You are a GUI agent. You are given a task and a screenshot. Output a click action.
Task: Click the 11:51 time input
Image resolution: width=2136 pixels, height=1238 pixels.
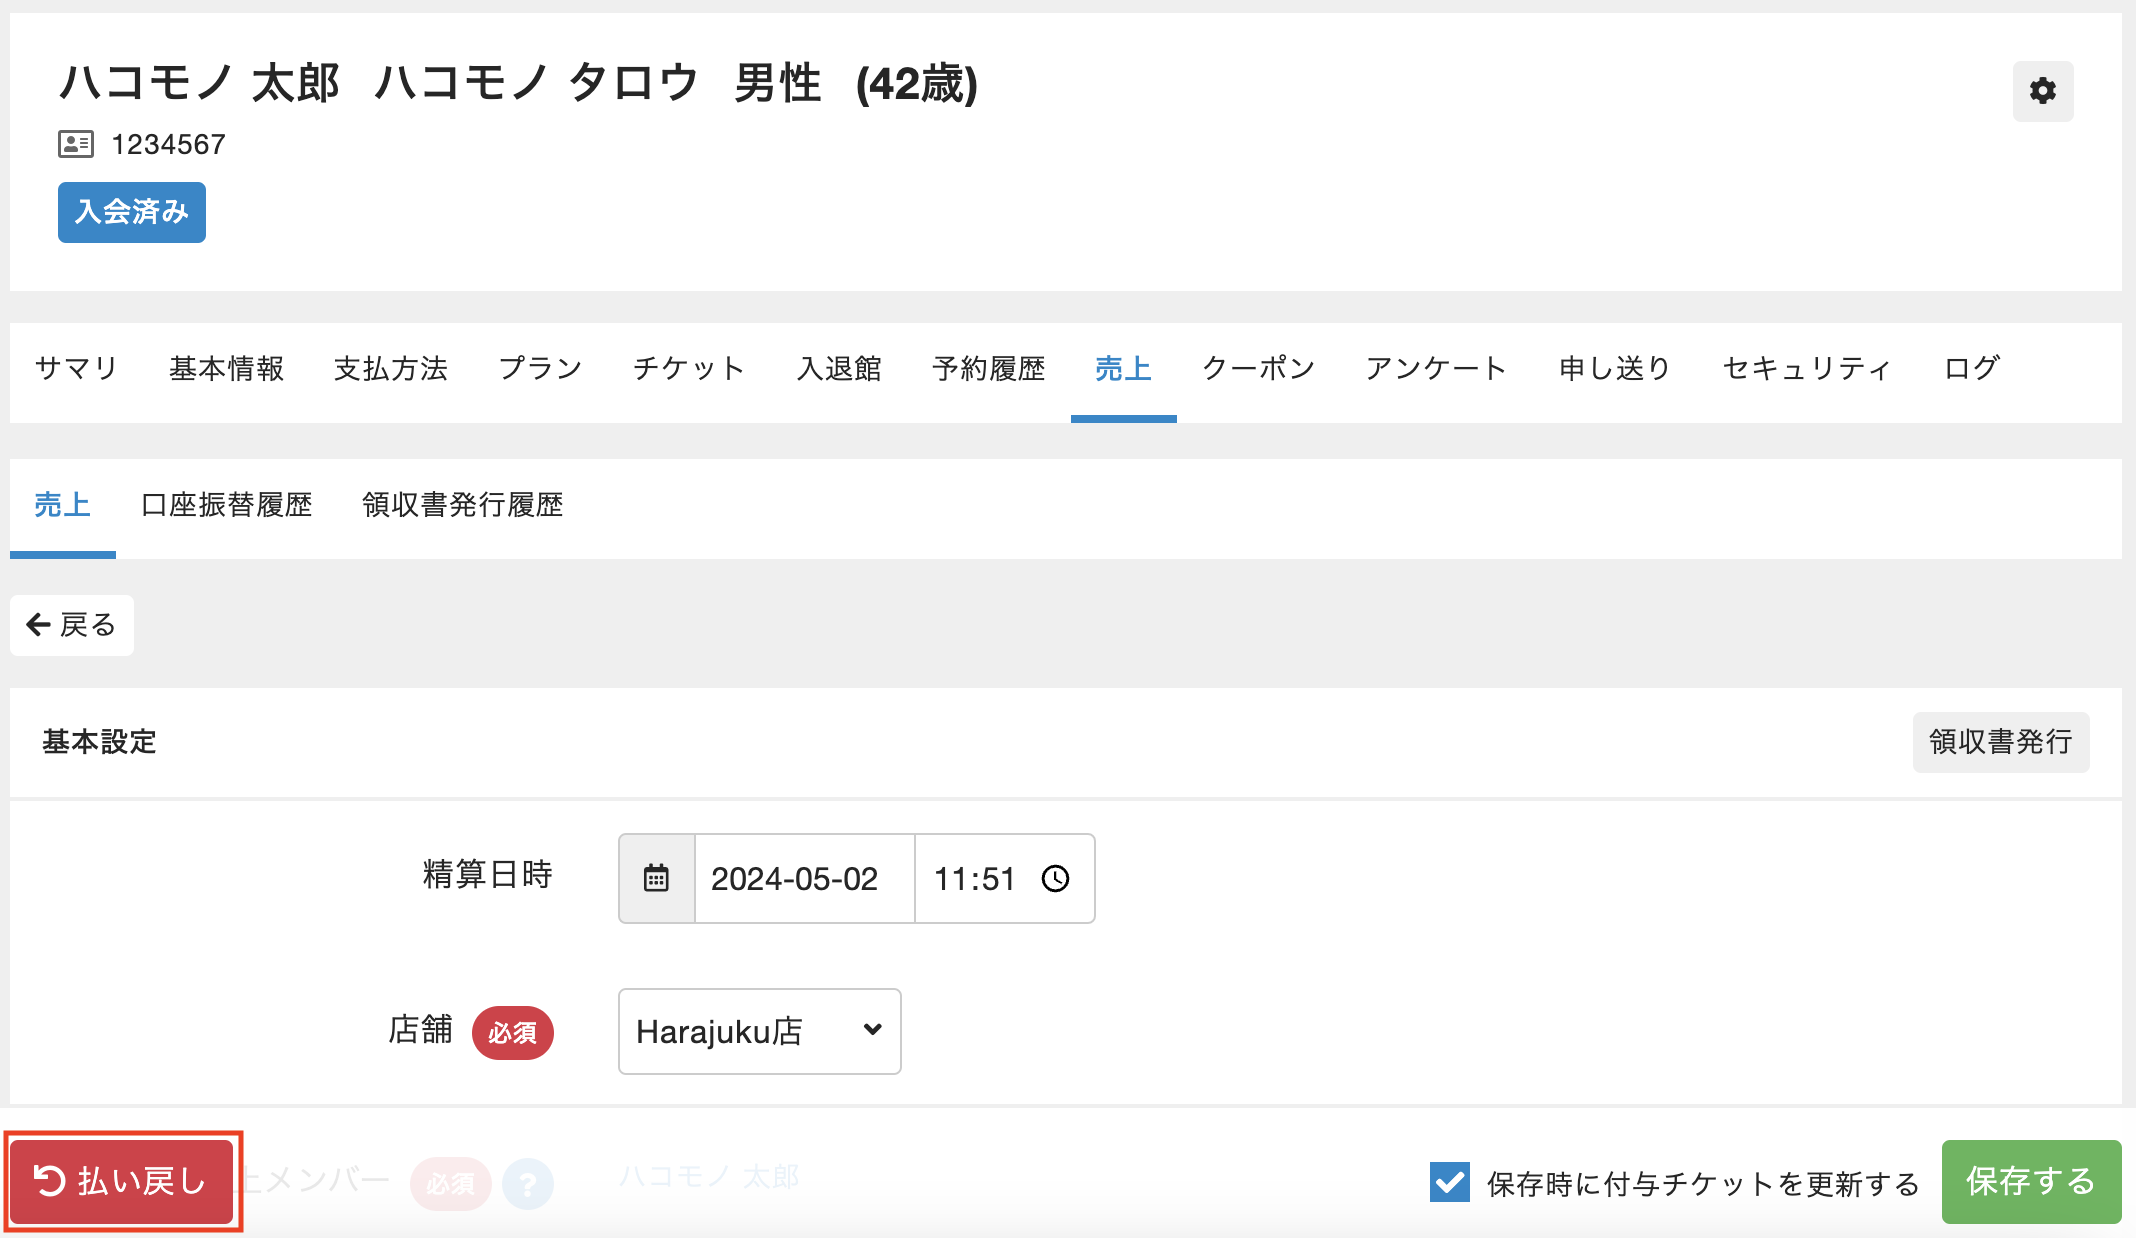point(974,878)
